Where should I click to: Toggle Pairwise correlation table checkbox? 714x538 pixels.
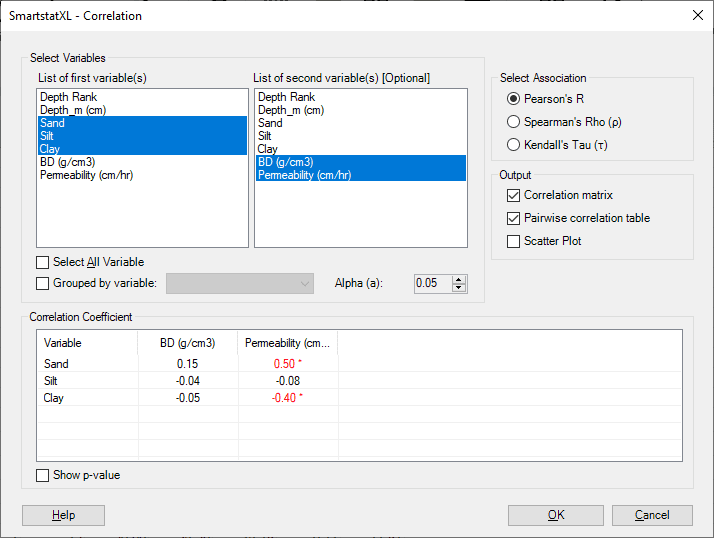click(x=514, y=218)
